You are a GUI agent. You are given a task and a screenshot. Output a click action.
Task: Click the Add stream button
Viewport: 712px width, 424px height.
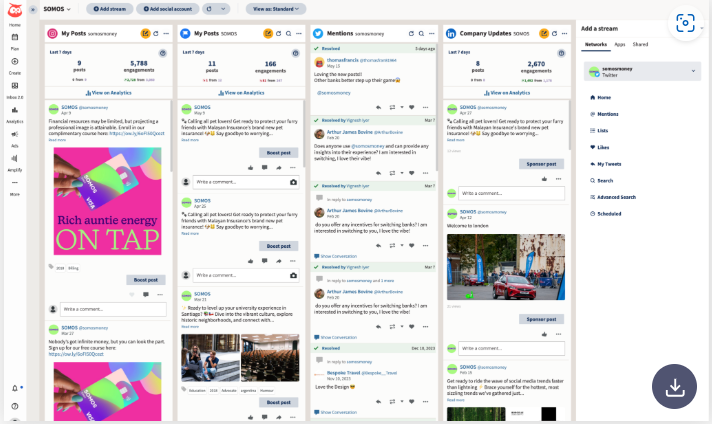point(109,9)
